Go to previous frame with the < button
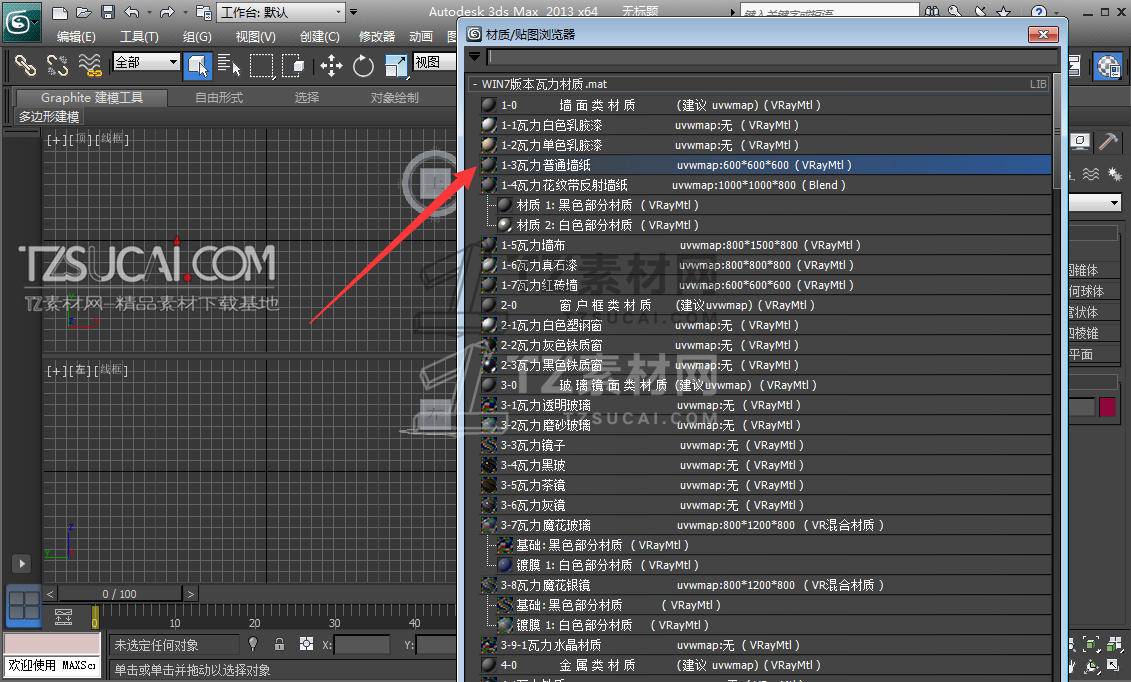This screenshot has height=682, width=1131. pyautogui.click(x=50, y=594)
